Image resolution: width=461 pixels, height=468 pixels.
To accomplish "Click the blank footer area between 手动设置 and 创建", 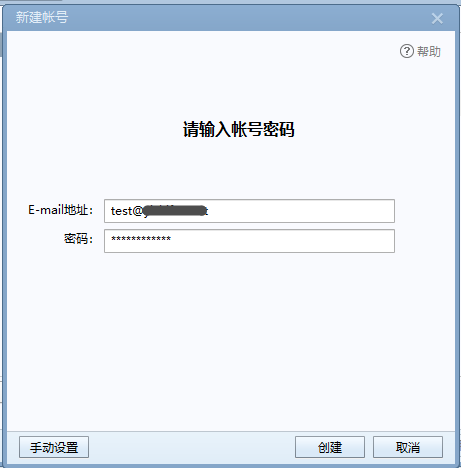I will pyautogui.click(x=192, y=447).
